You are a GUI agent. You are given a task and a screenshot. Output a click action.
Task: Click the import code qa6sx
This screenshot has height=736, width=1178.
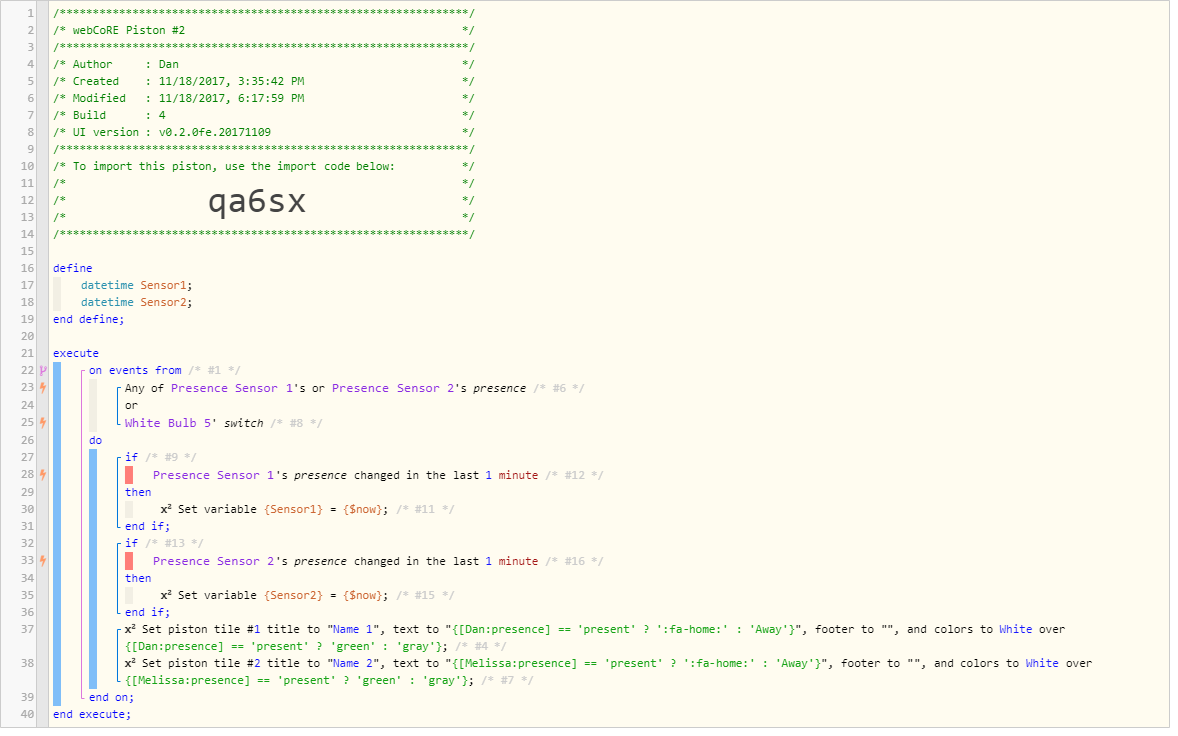[x=257, y=201]
